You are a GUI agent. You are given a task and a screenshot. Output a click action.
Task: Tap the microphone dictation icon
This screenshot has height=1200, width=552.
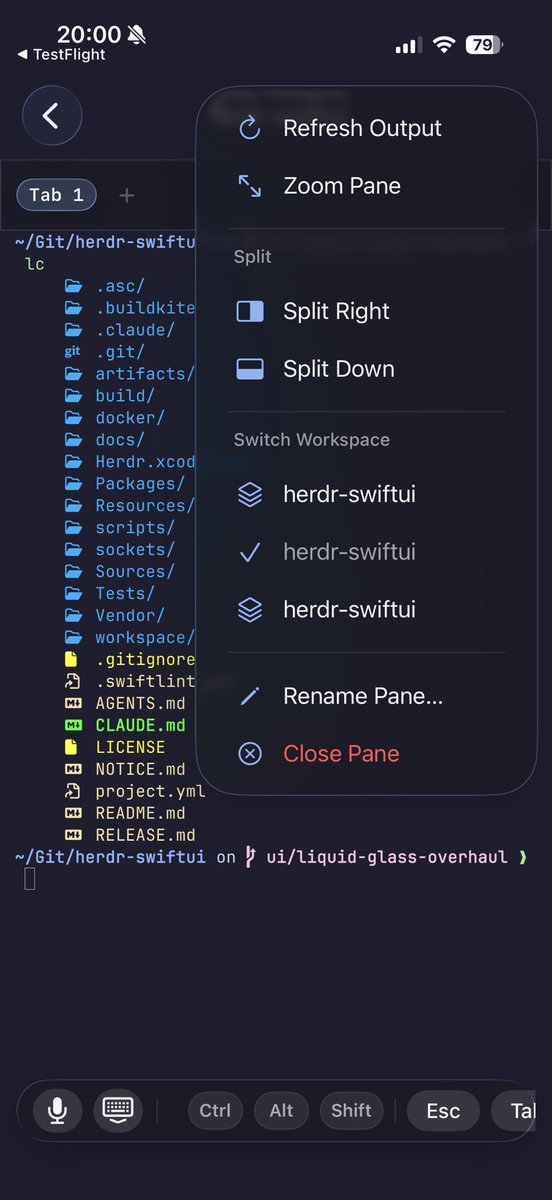pyautogui.click(x=58, y=1110)
